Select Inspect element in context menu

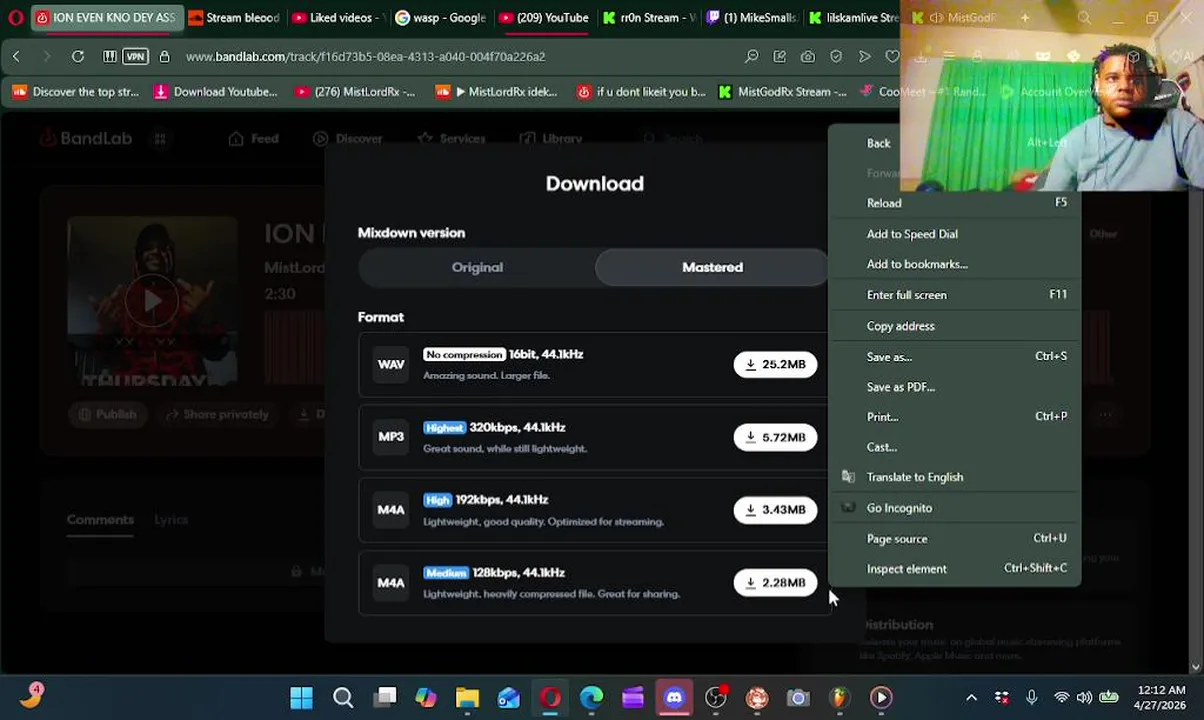[x=954, y=569]
